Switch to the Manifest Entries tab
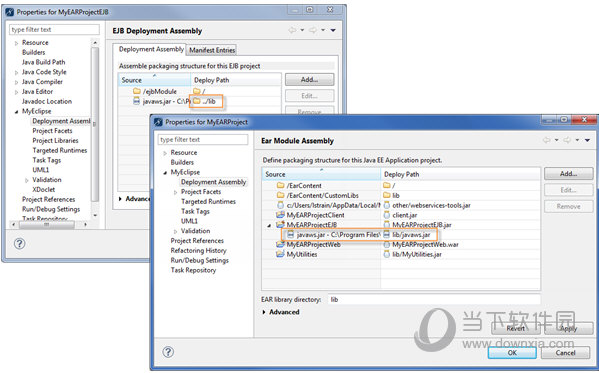This screenshot has width=599, height=373. tap(212, 50)
